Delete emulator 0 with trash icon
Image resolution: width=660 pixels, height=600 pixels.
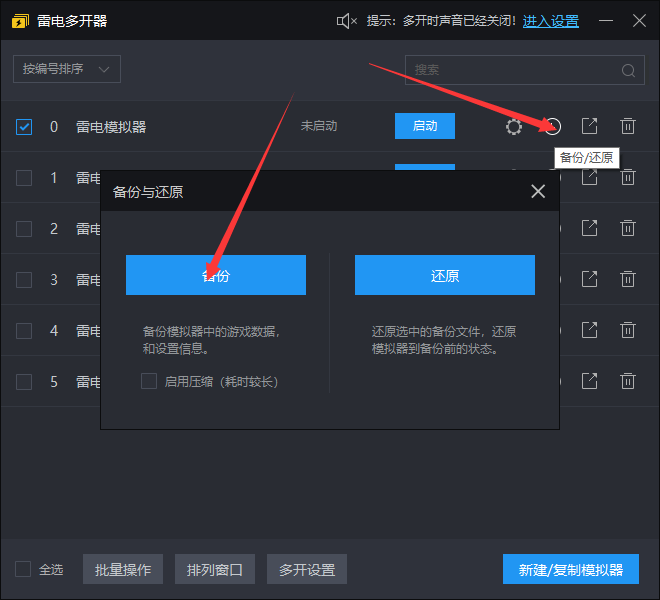628,126
